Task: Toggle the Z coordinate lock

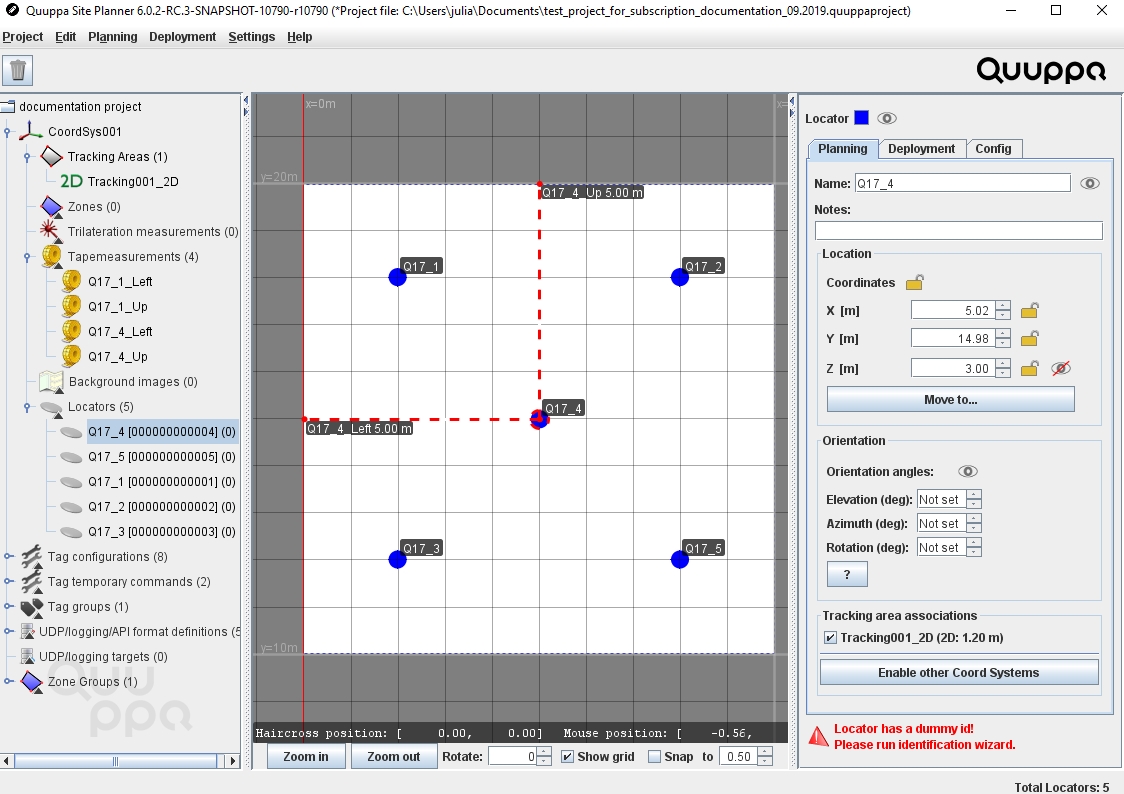Action: coord(1029,368)
